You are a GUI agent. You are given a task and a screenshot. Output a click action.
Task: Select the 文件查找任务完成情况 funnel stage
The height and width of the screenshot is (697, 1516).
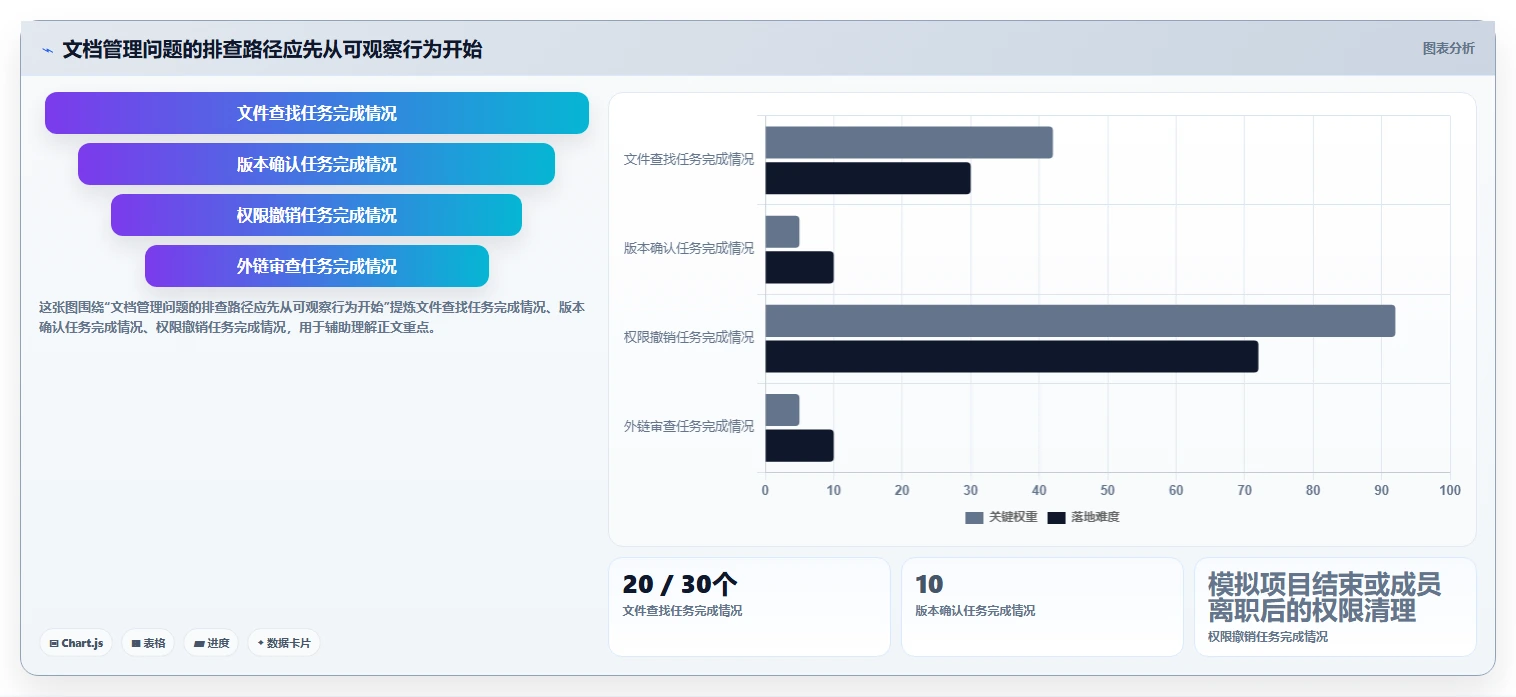pos(317,113)
